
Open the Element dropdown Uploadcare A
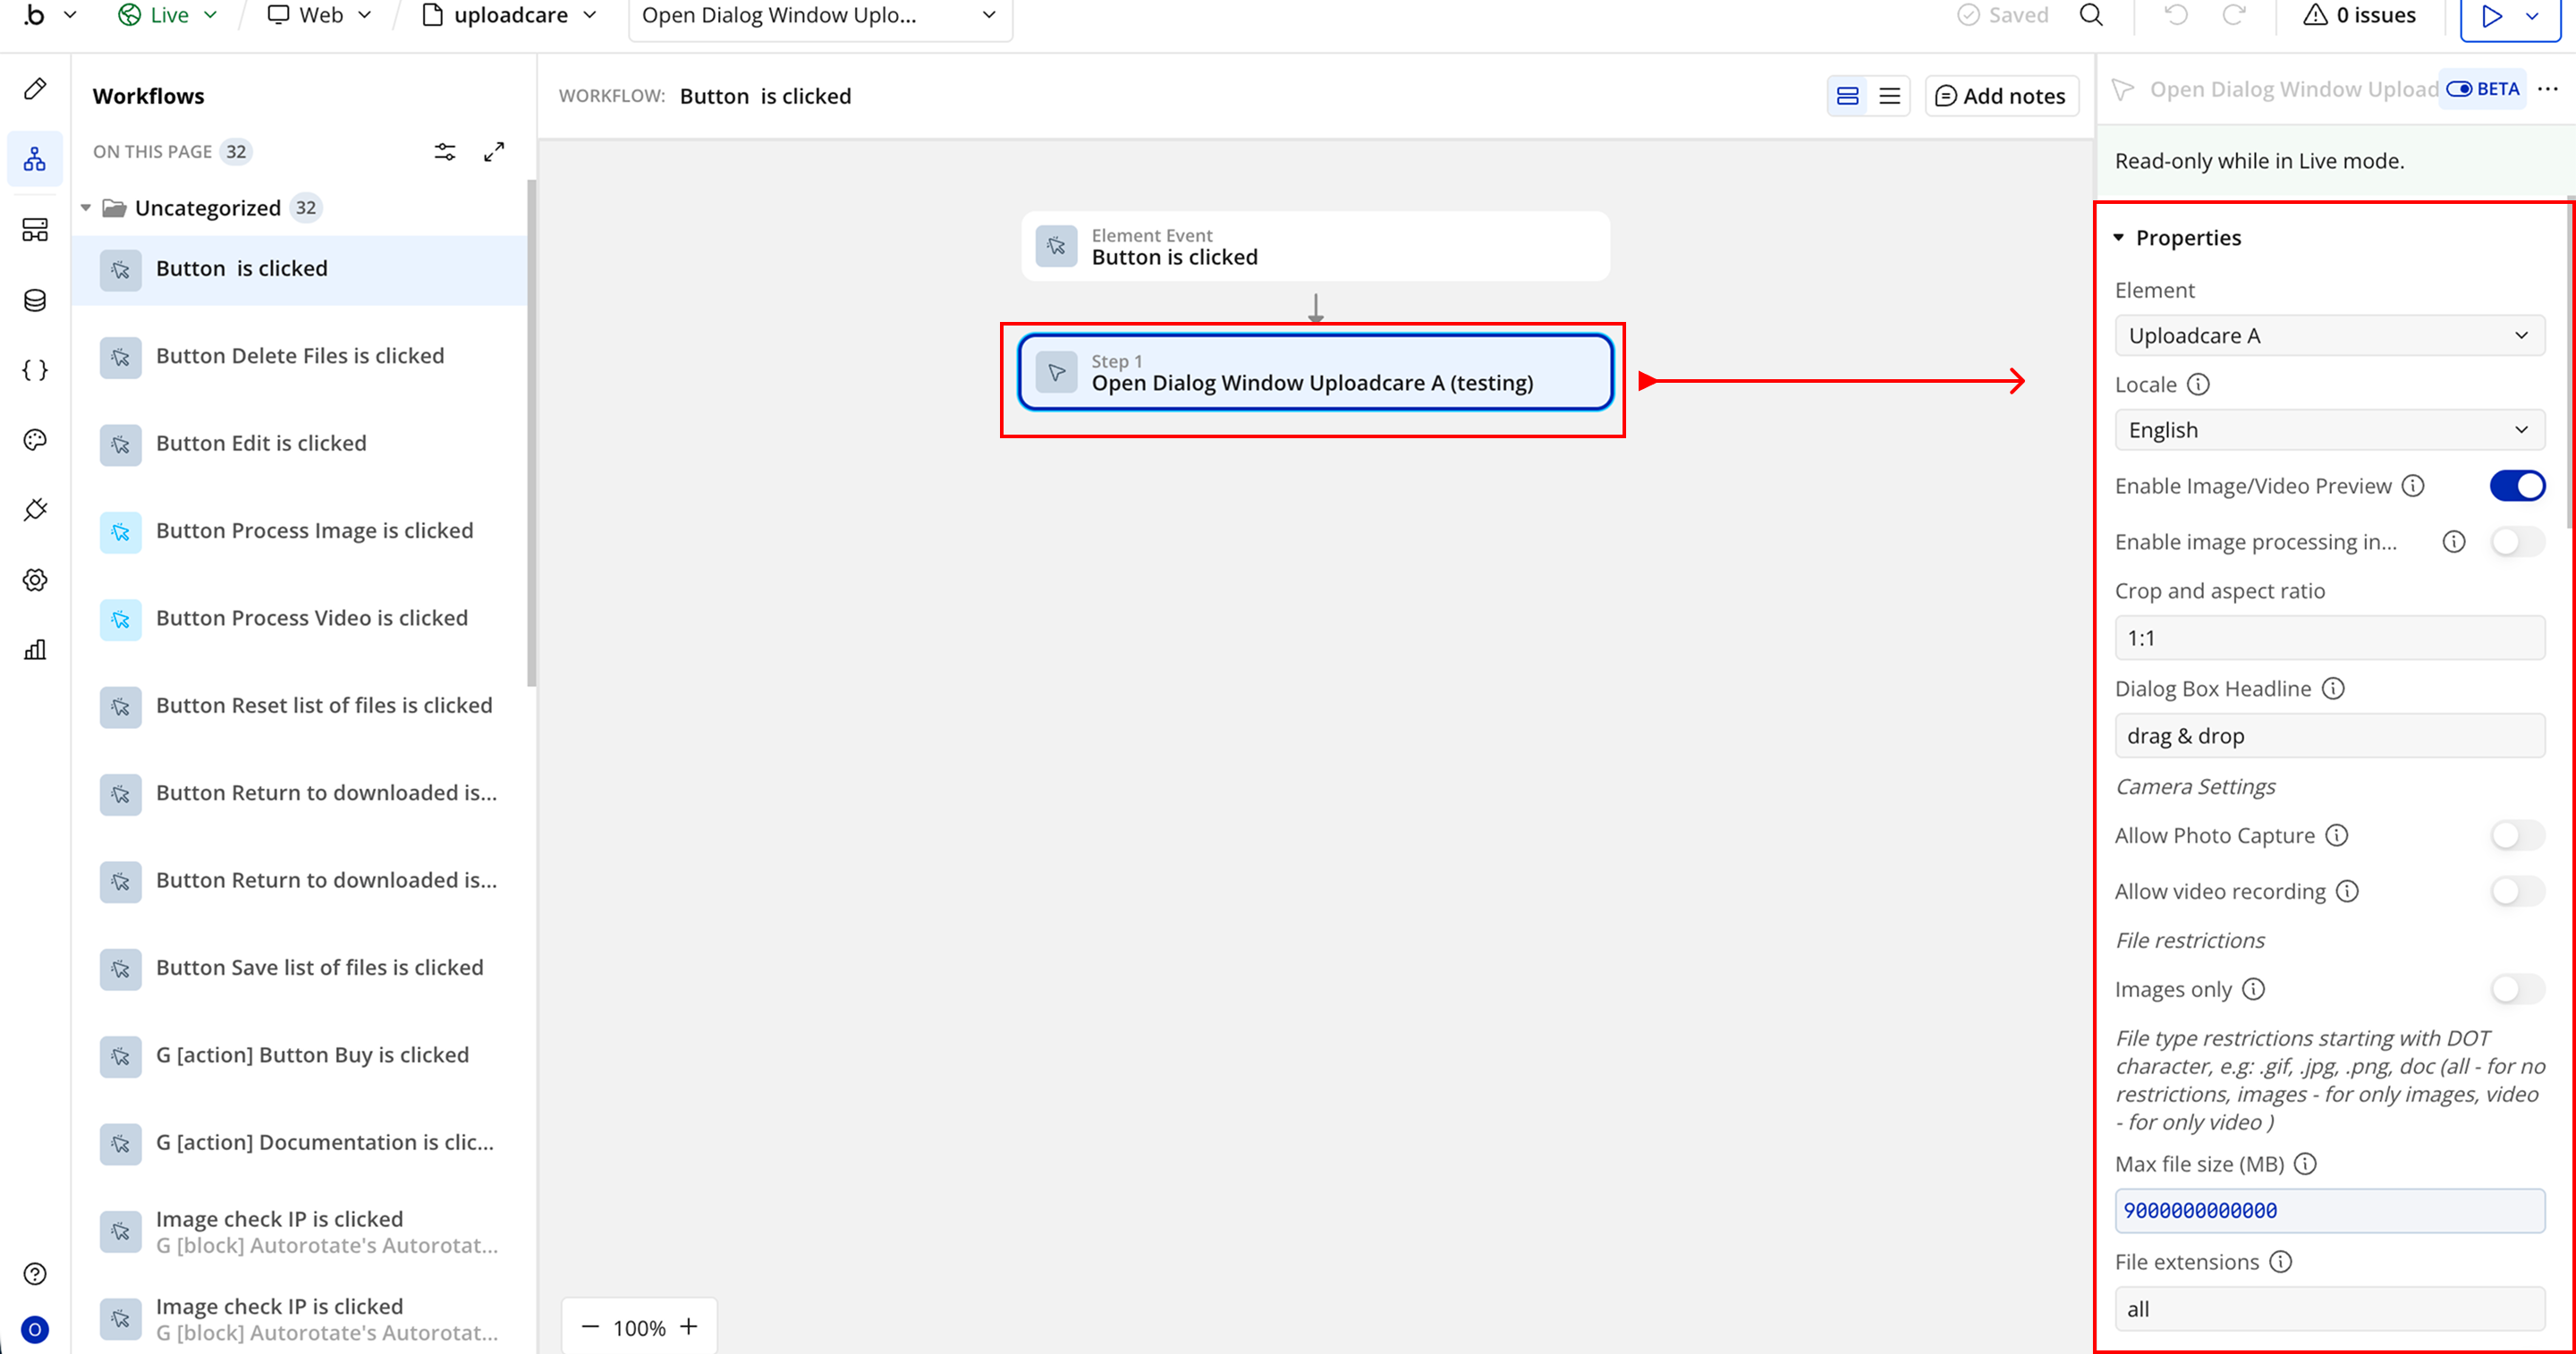pyautogui.click(x=2329, y=336)
